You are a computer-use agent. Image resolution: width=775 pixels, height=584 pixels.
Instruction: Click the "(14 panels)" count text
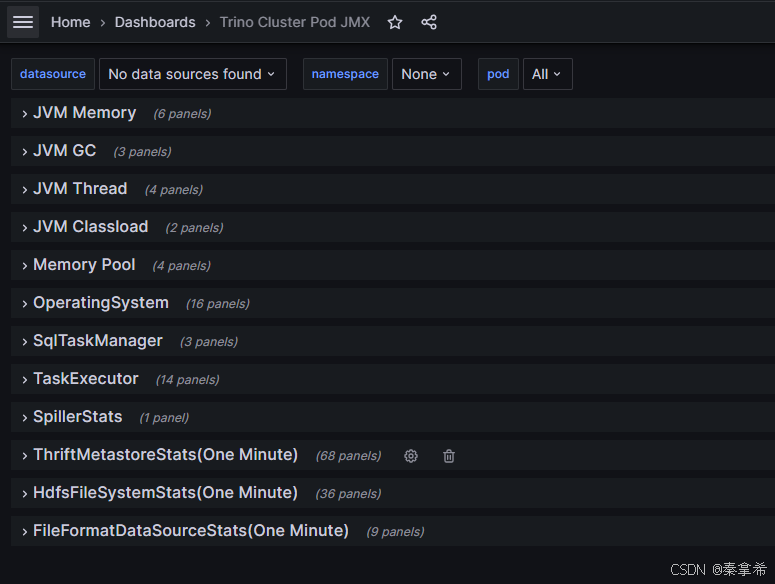188,380
